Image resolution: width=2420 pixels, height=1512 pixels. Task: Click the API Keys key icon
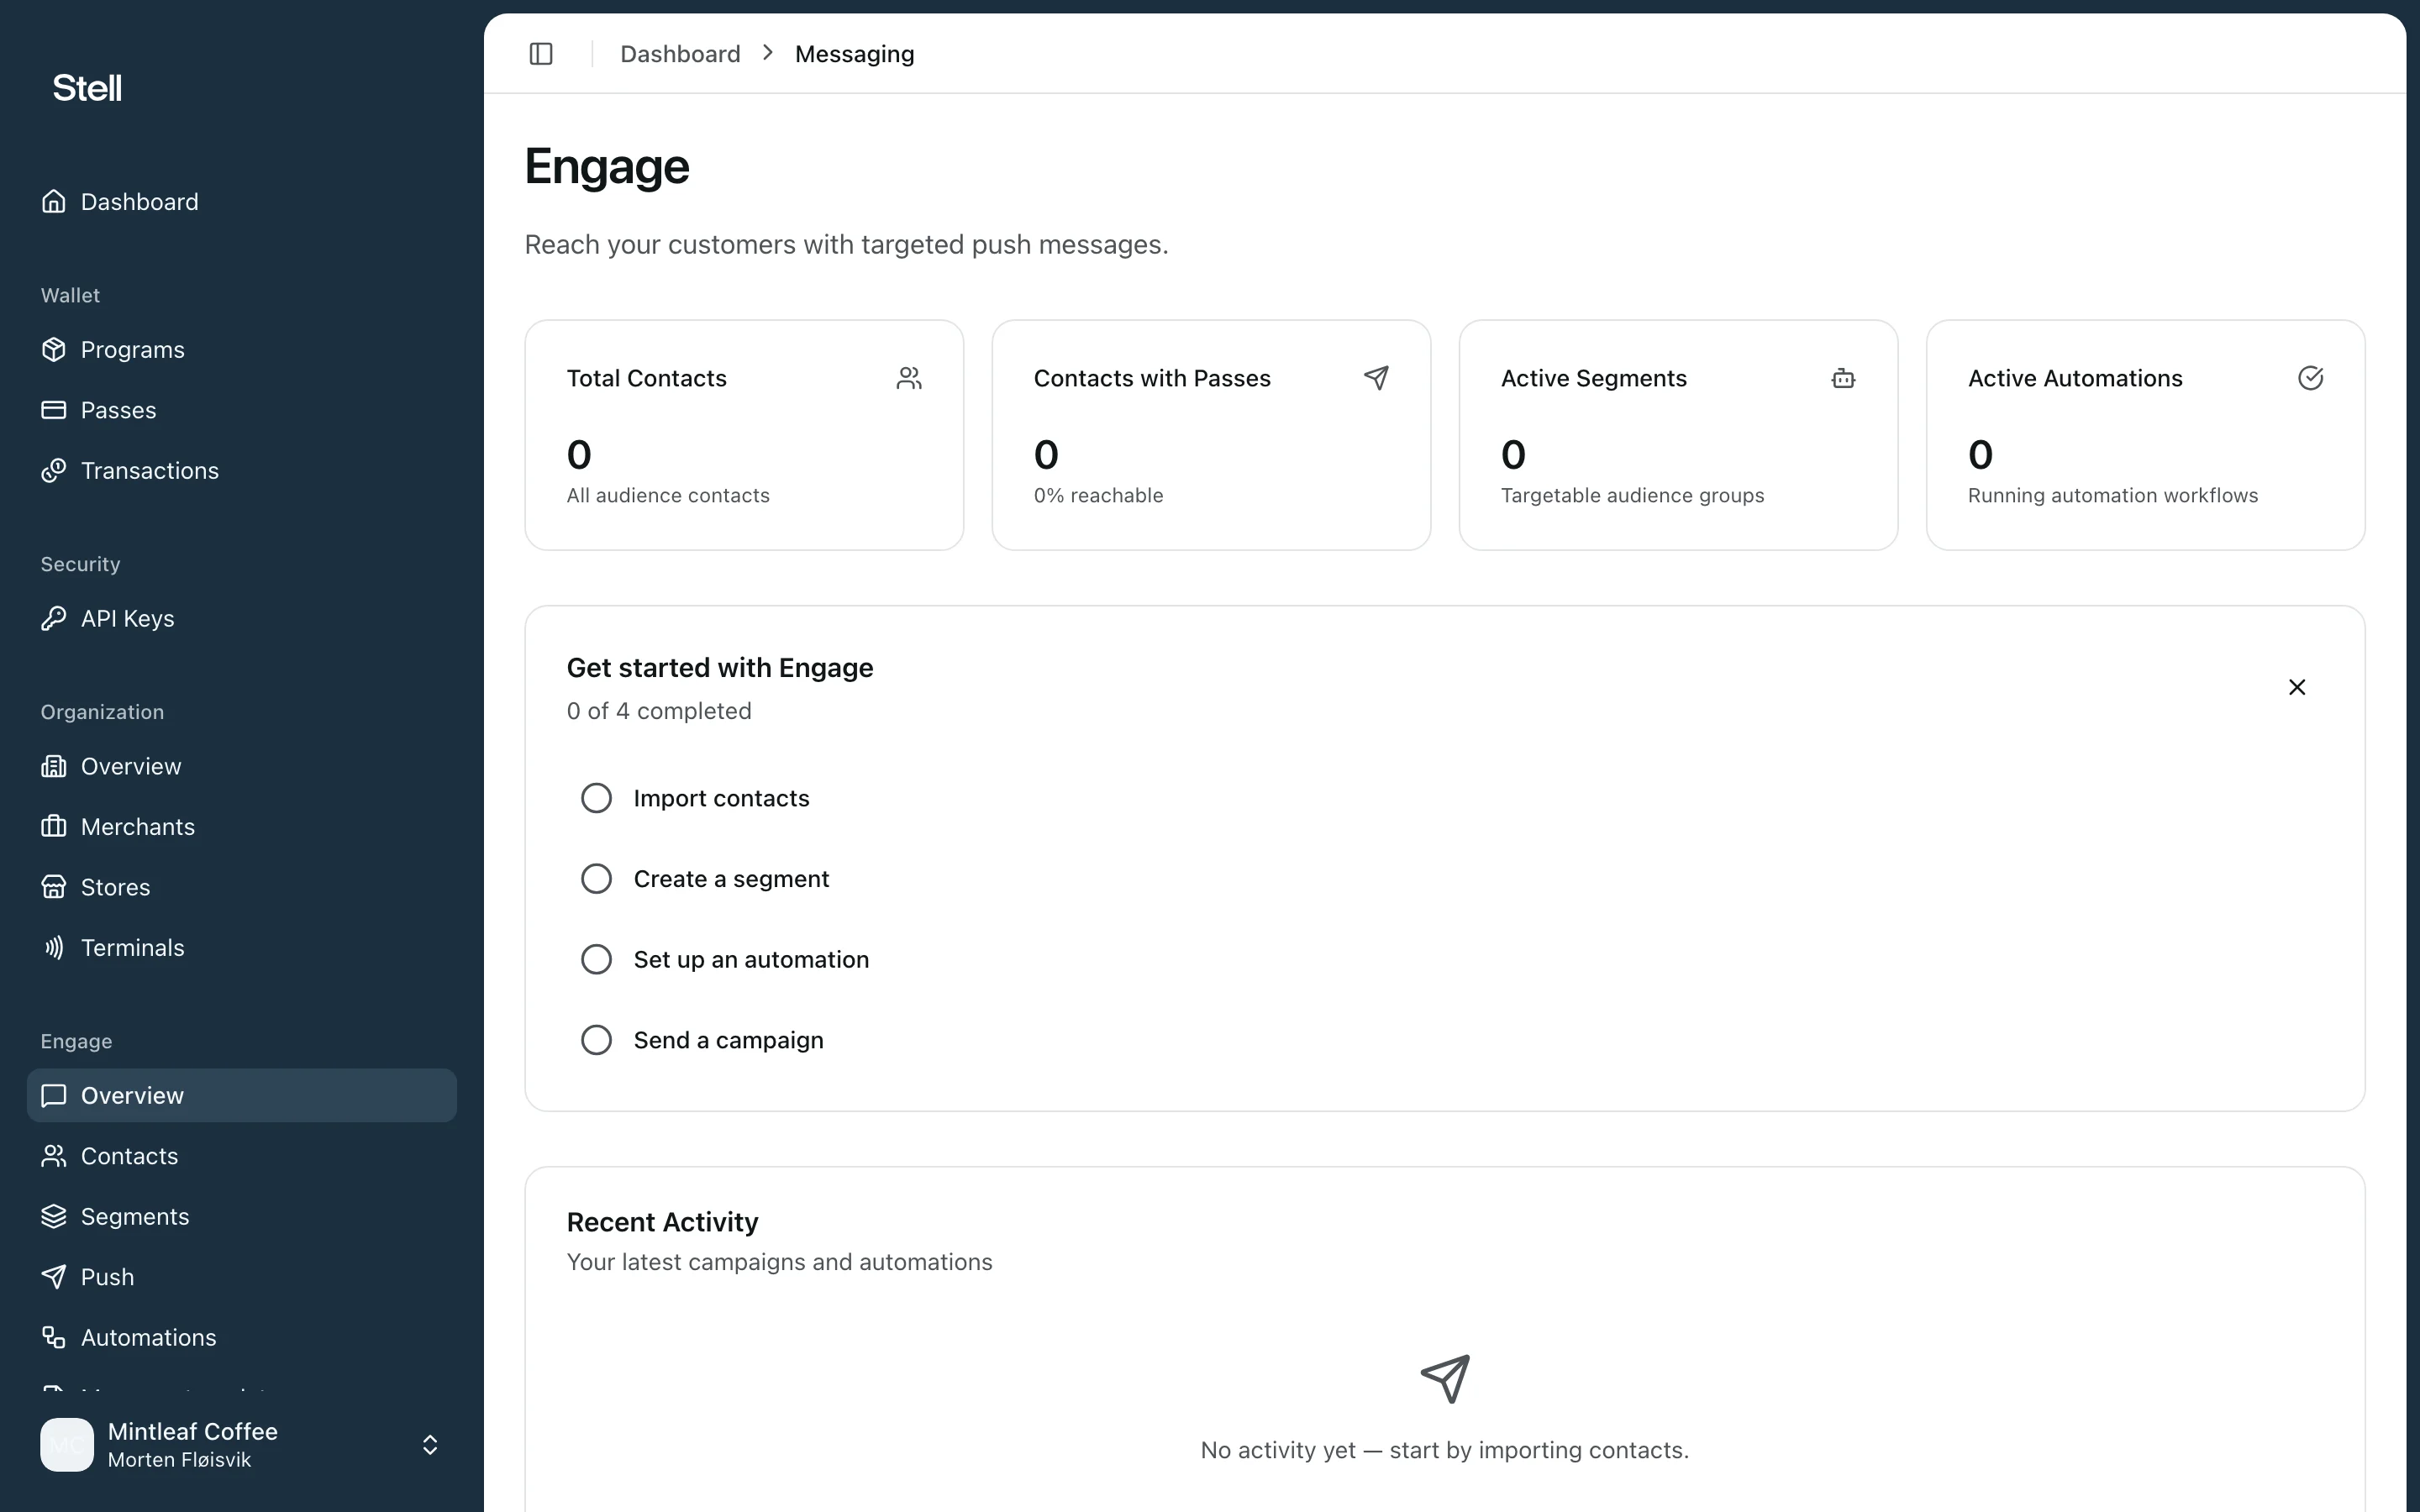pyautogui.click(x=54, y=619)
